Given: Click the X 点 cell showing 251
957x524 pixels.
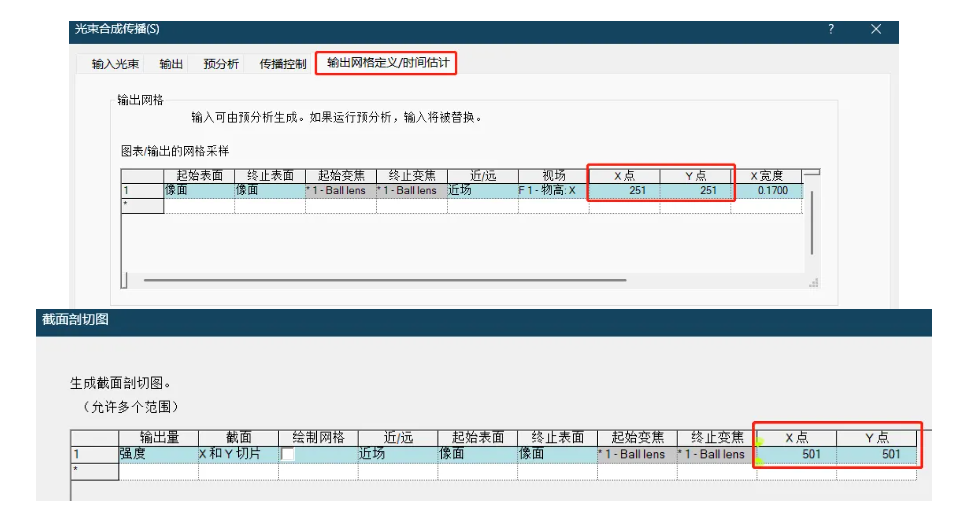Looking at the screenshot, I should pos(624,190).
